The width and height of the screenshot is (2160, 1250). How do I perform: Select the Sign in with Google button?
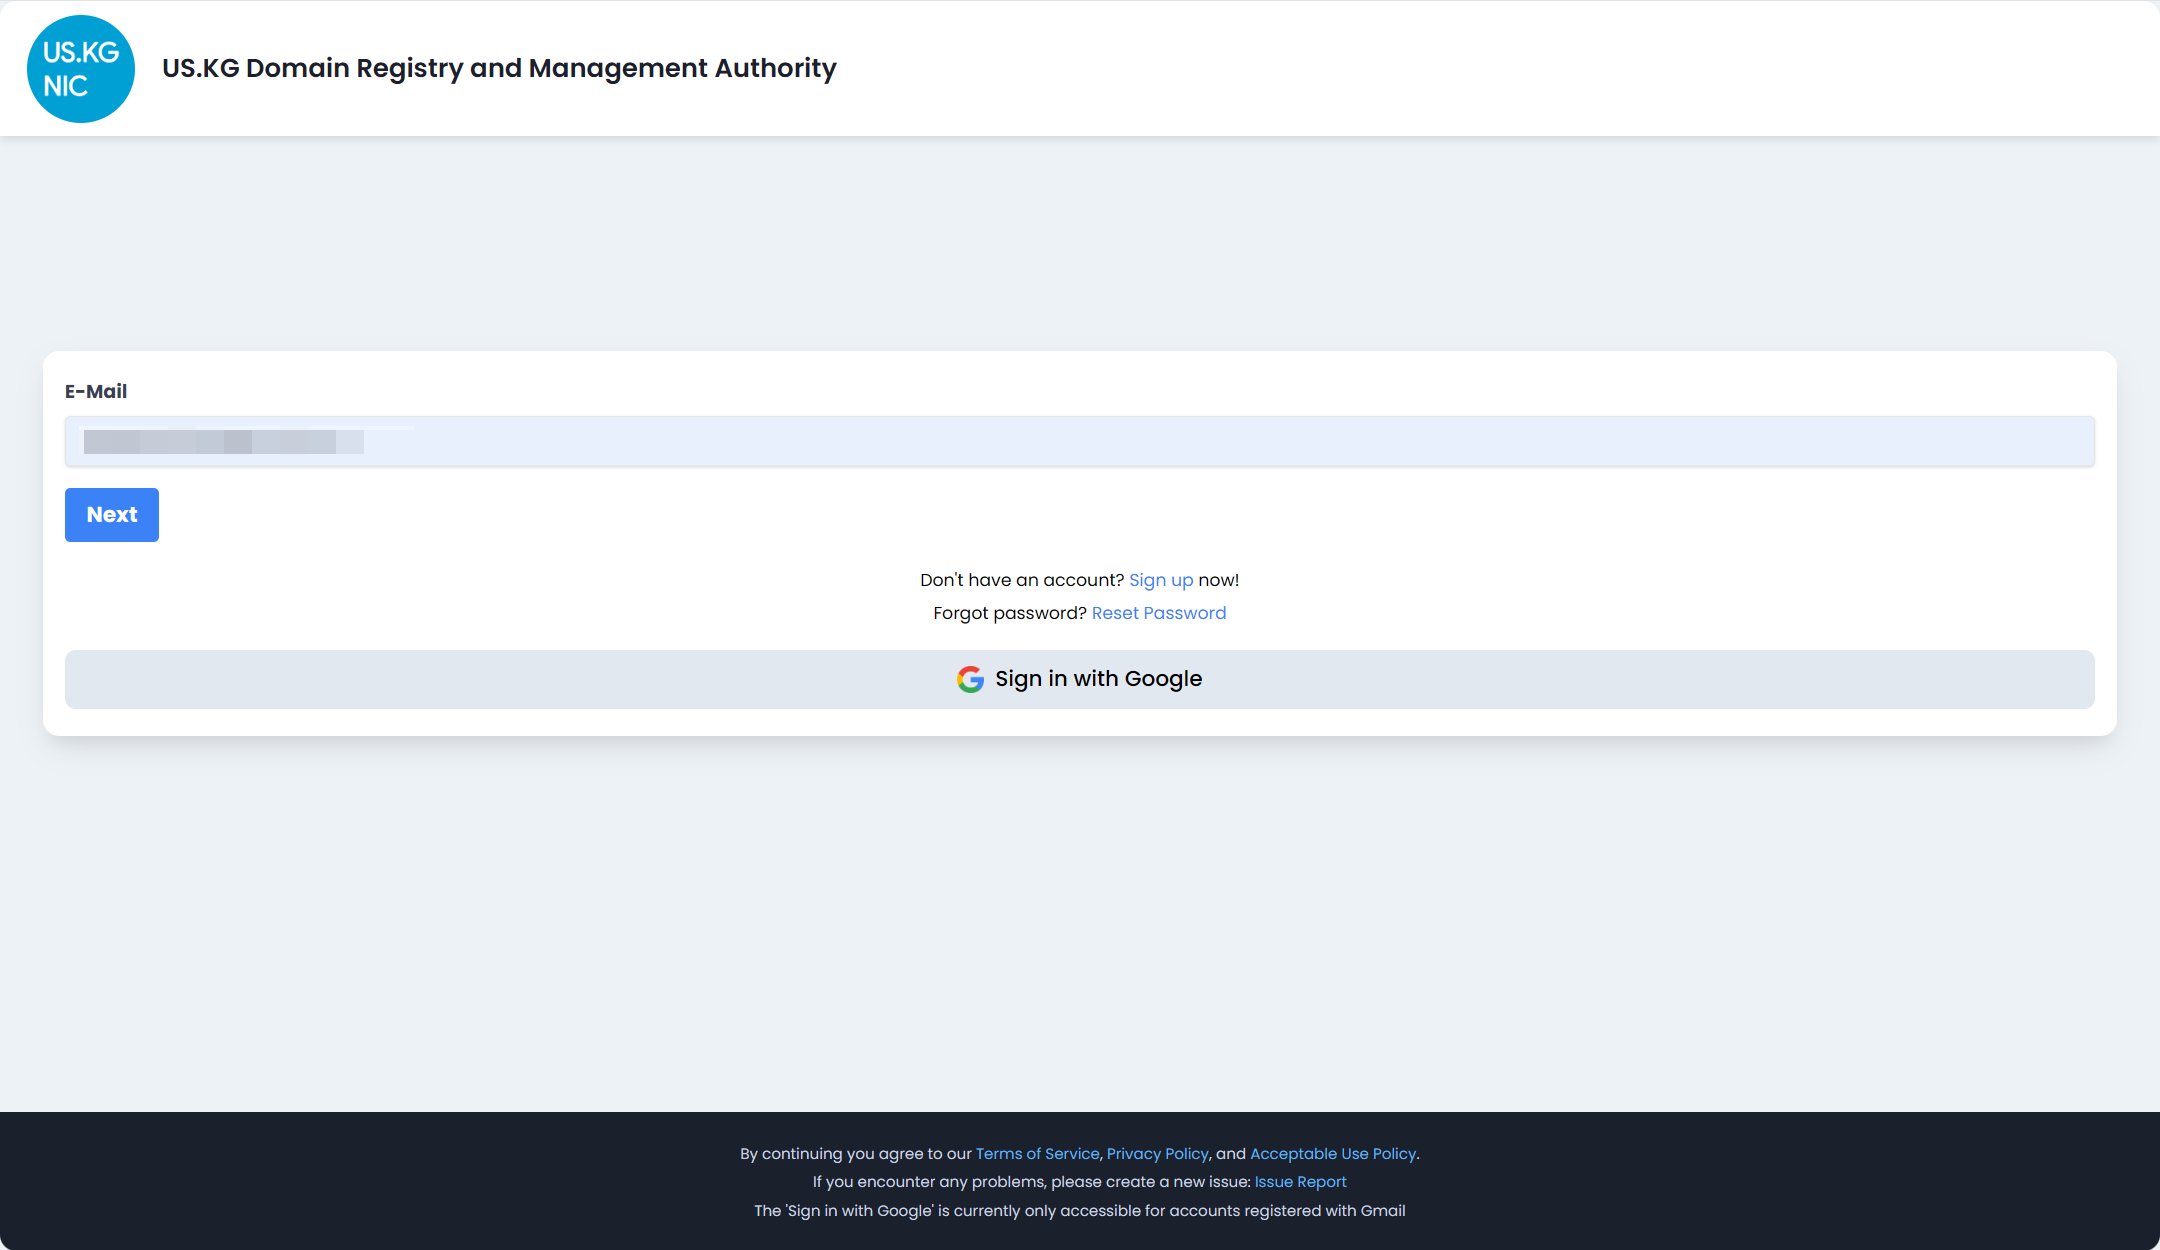pyautogui.click(x=1080, y=680)
